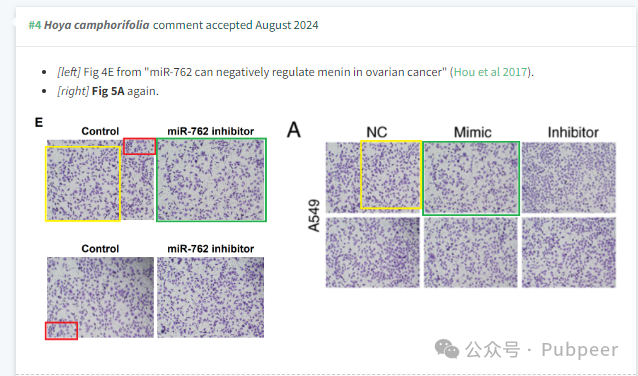Open the #4 comment number link

tap(35, 25)
